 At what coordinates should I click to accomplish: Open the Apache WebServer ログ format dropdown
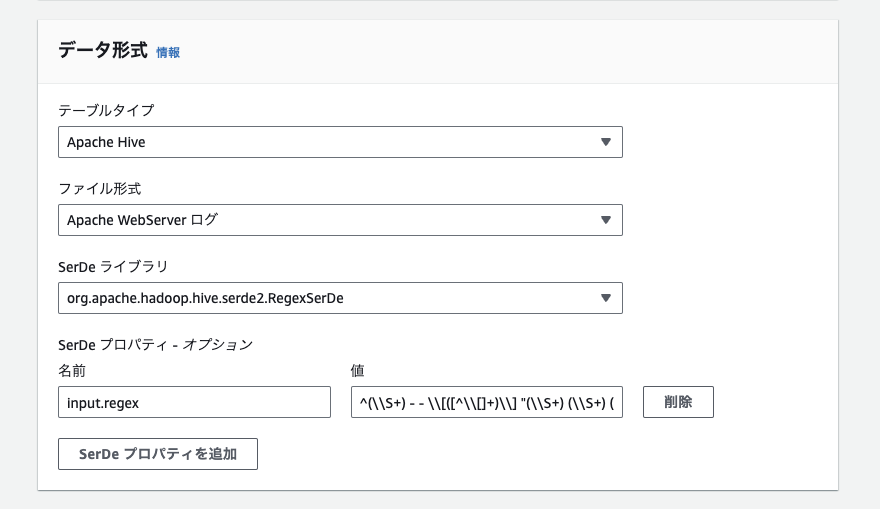[x=340, y=220]
